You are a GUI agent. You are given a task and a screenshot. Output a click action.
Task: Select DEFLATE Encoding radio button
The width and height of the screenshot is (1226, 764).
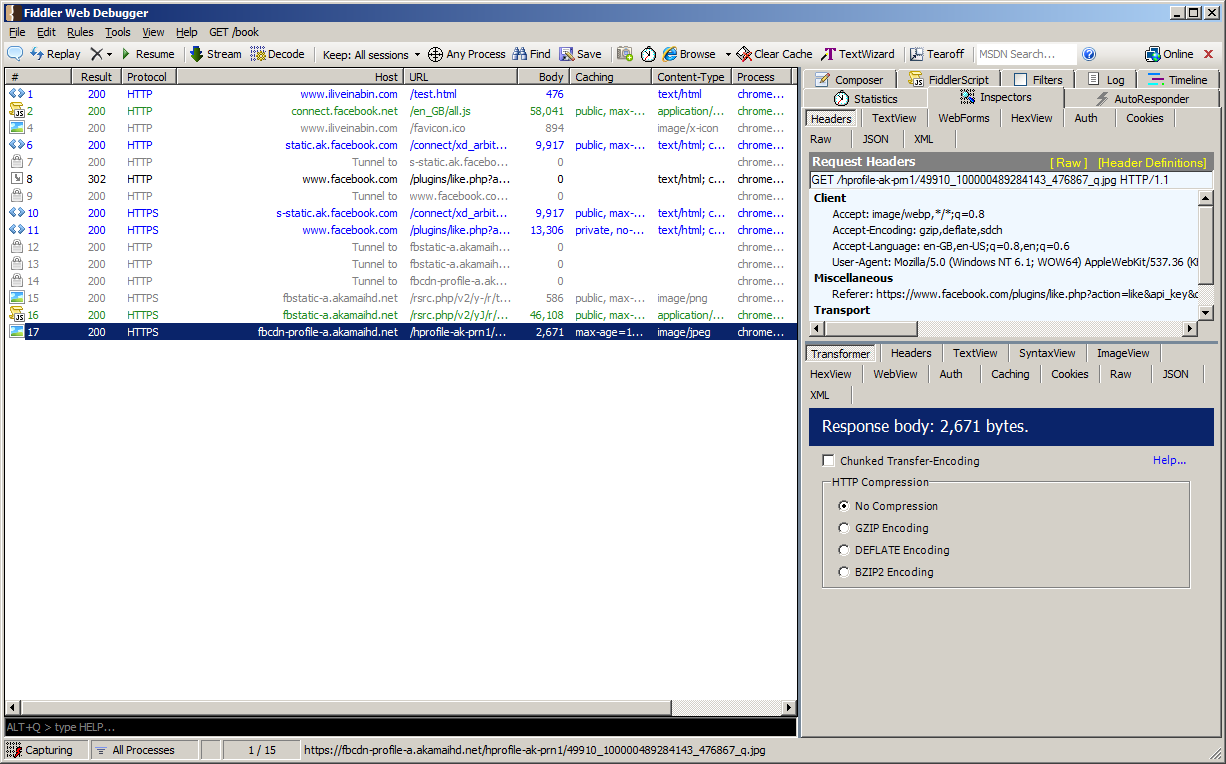[844, 550]
